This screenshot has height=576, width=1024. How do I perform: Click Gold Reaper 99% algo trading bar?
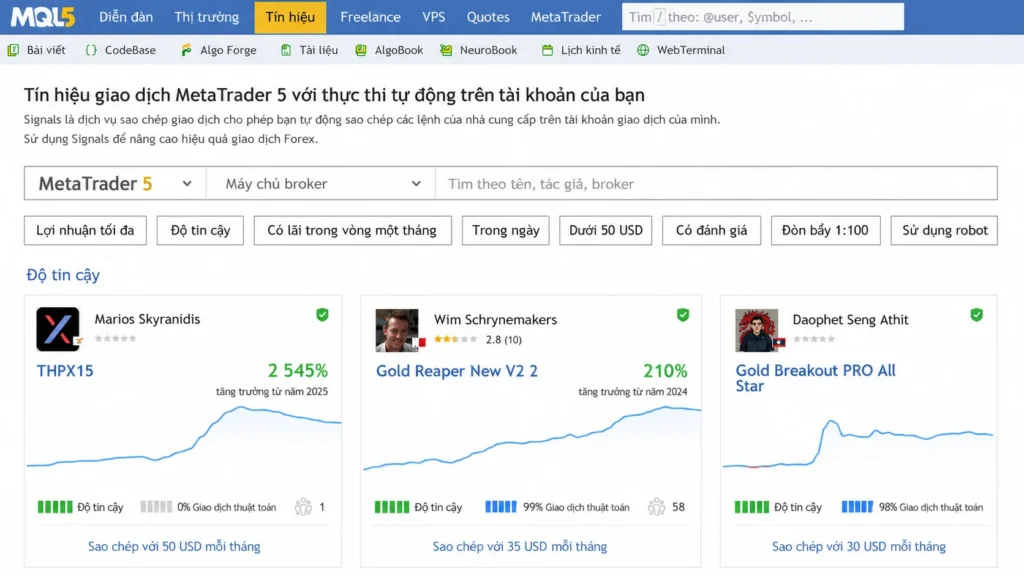point(501,507)
